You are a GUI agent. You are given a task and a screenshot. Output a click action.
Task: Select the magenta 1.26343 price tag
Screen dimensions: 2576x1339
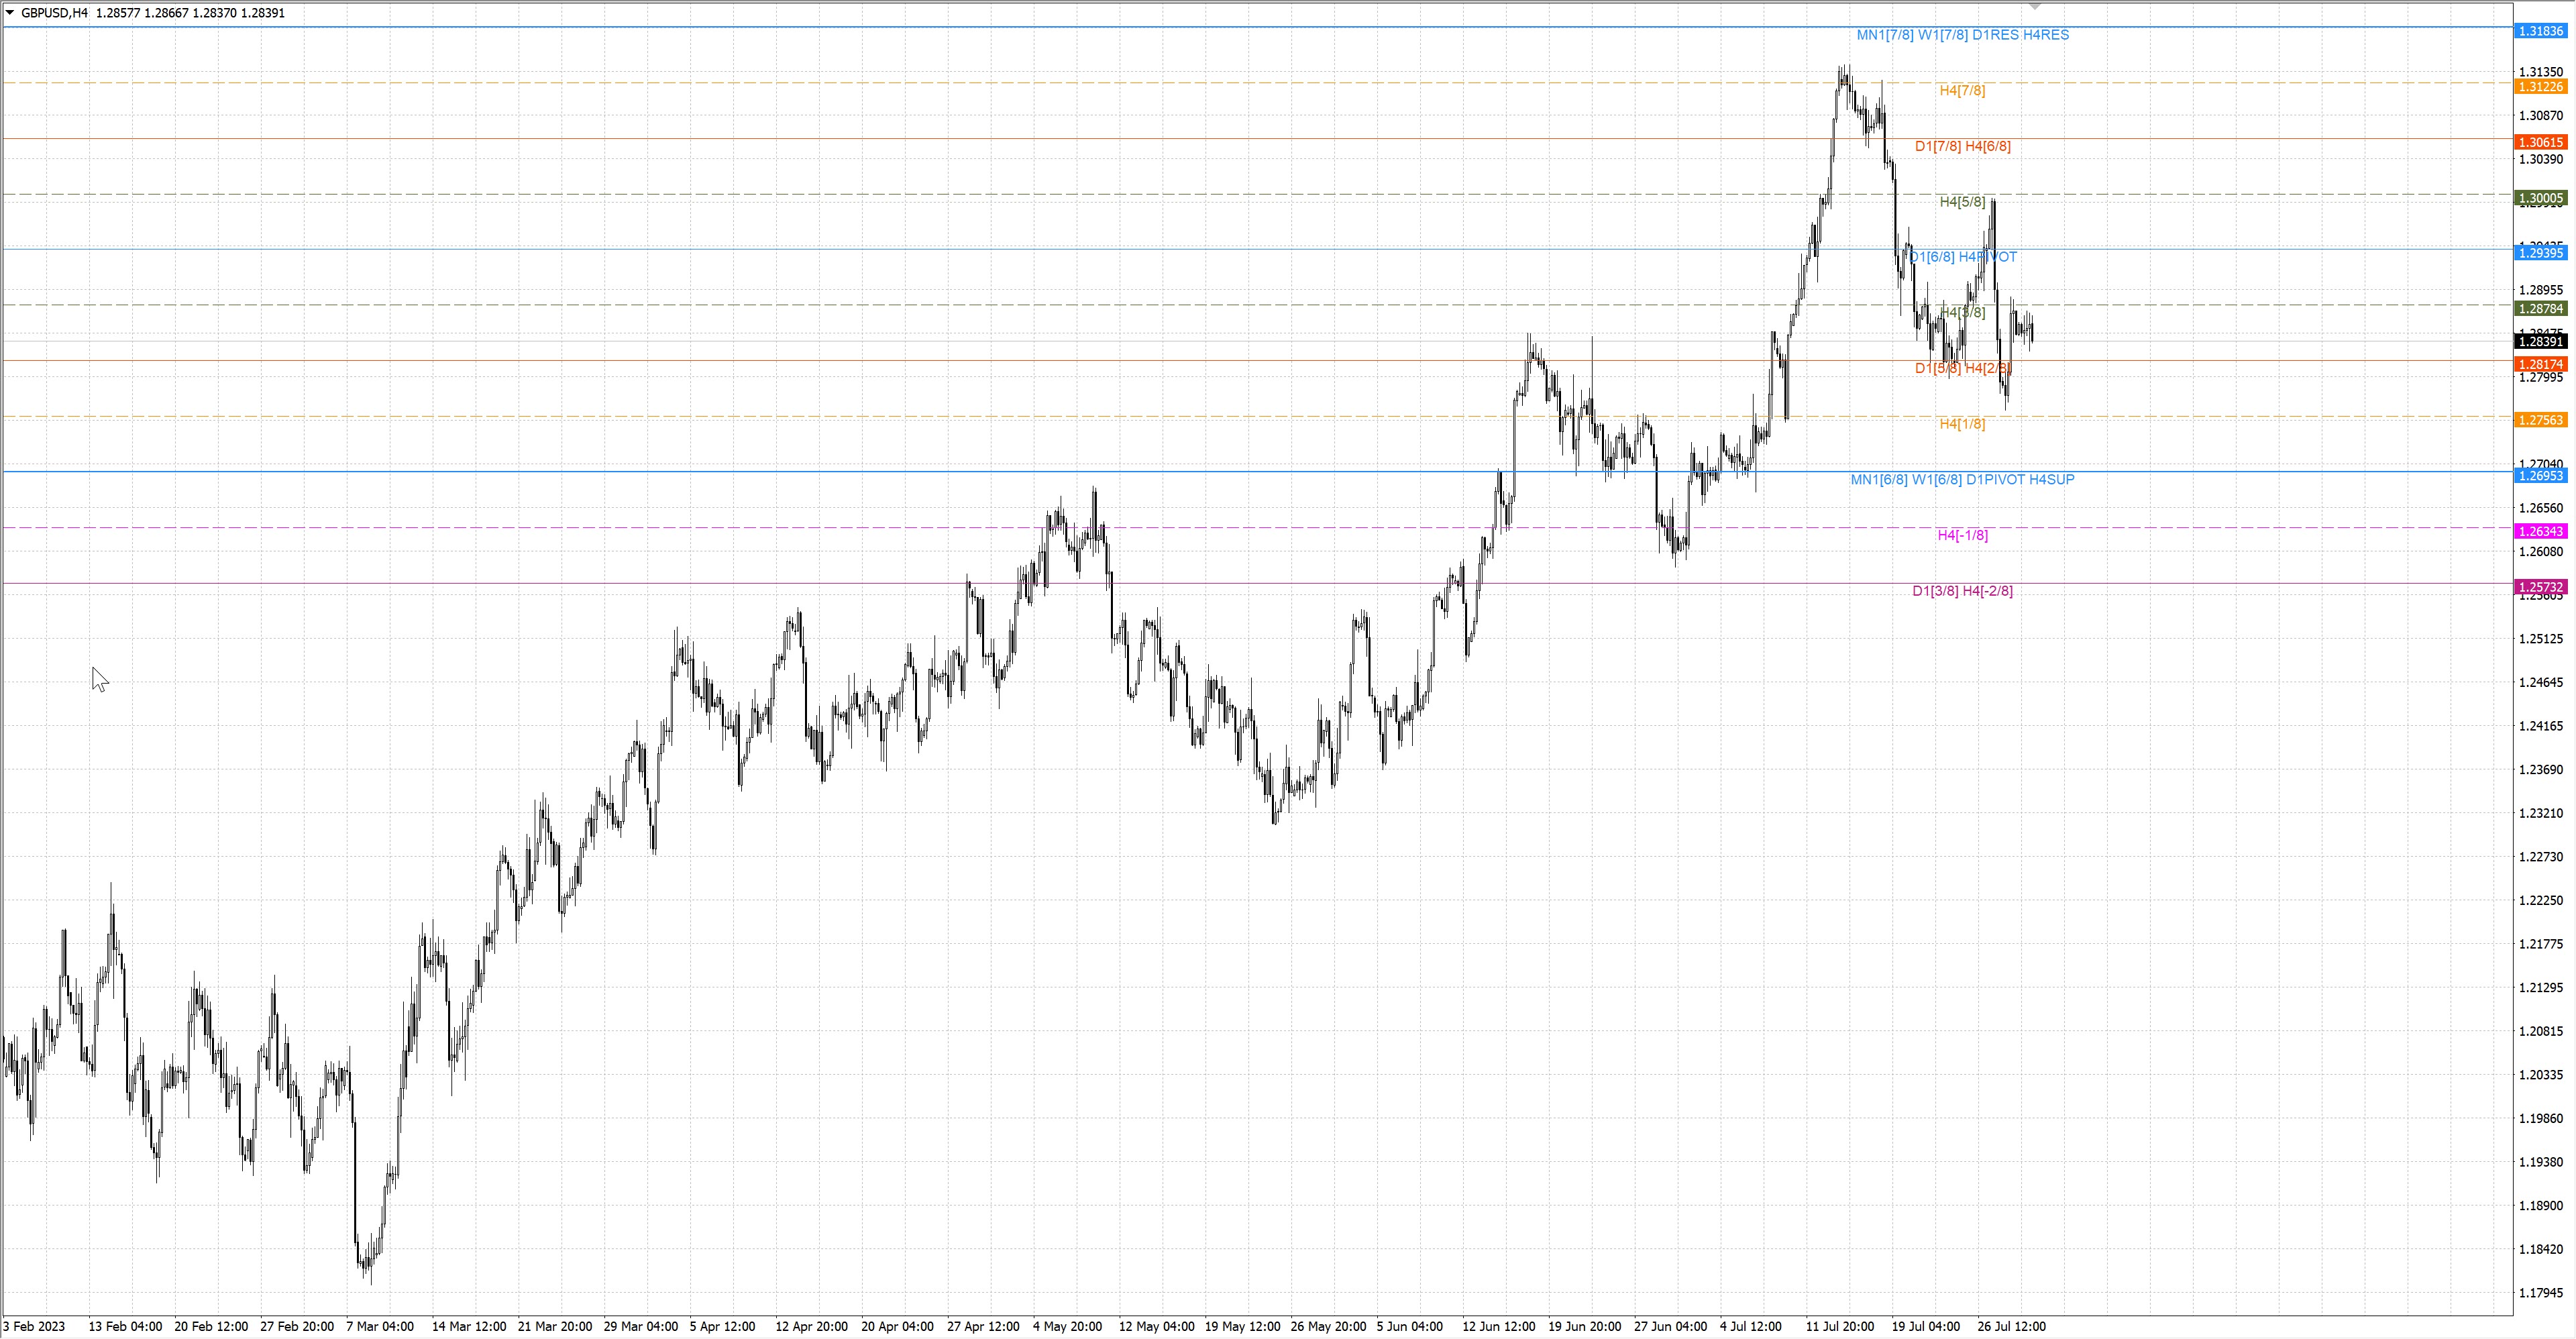click(x=2540, y=531)
